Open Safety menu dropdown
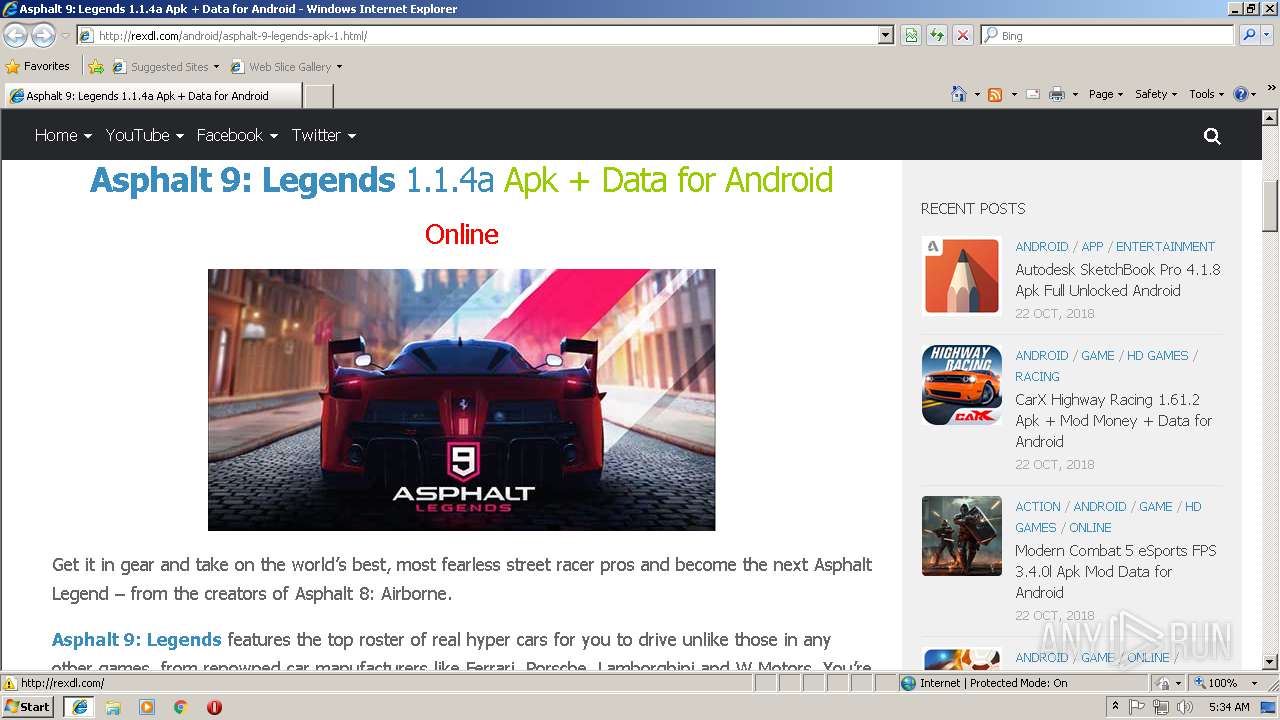The image size is (1280, 720). (1156, 94)
